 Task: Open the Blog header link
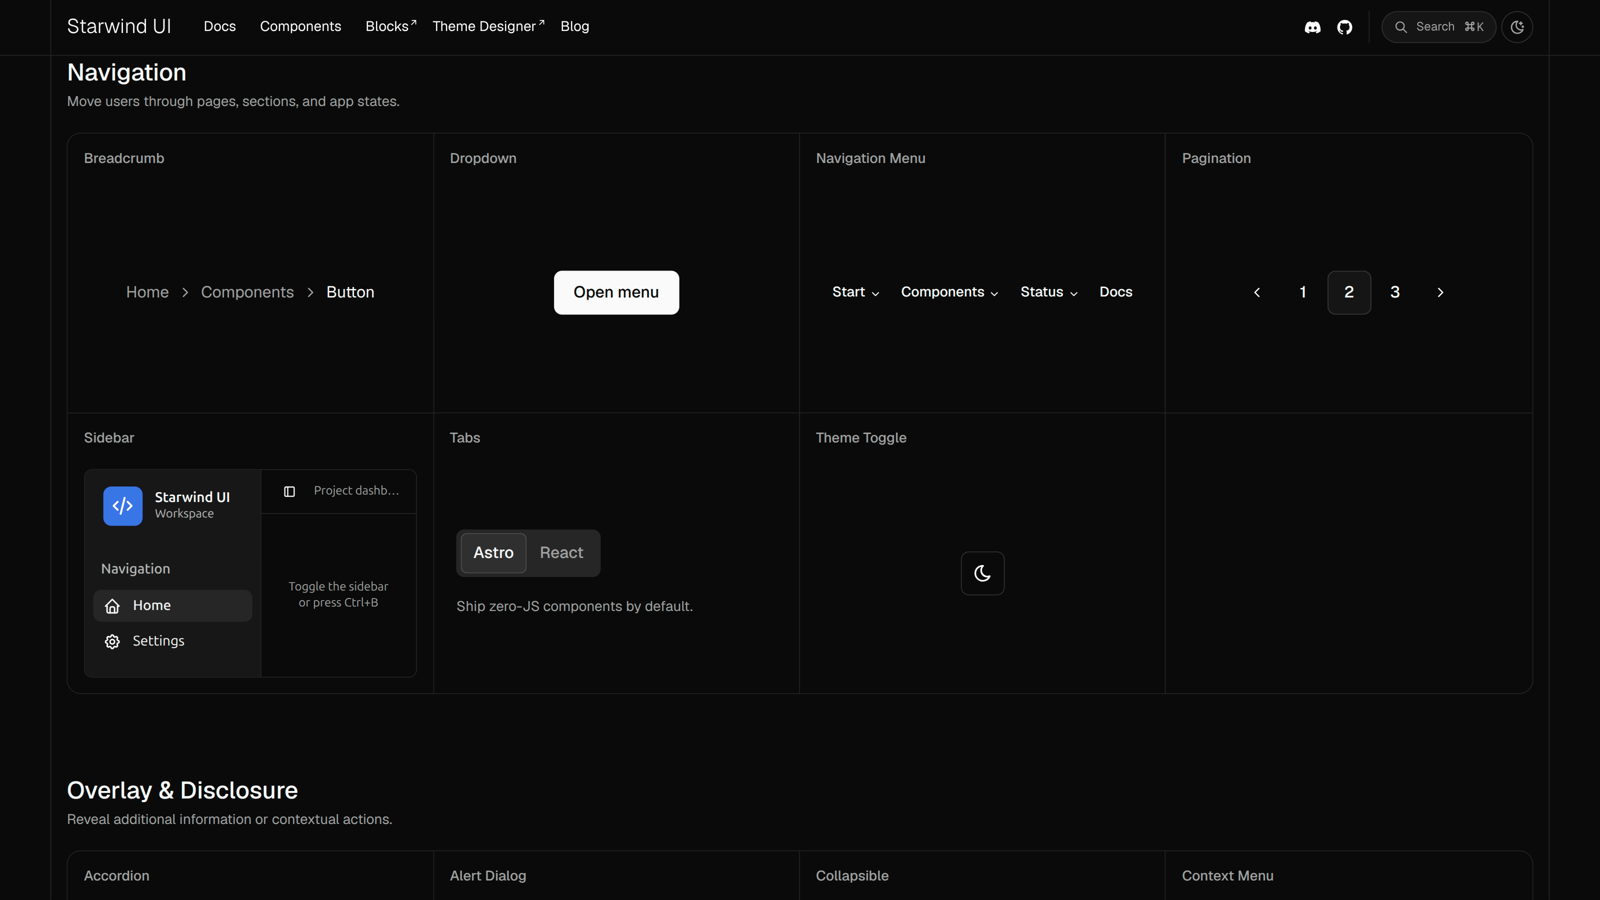[x=575, y=26]
